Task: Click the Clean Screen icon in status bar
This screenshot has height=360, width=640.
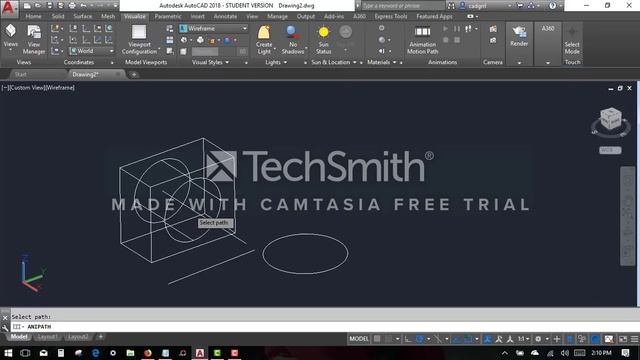Action: [623, 339]
